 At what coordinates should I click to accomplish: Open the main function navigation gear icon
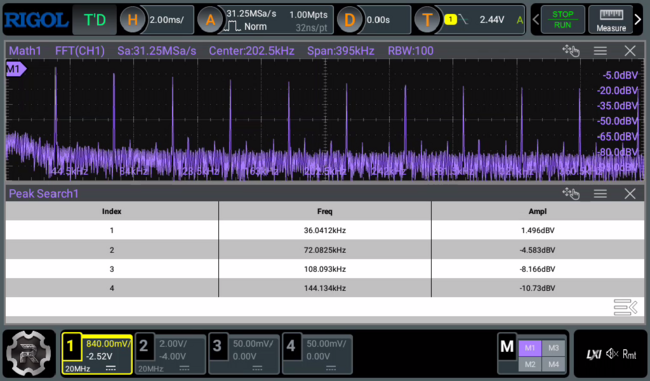[x=29, y=354]
